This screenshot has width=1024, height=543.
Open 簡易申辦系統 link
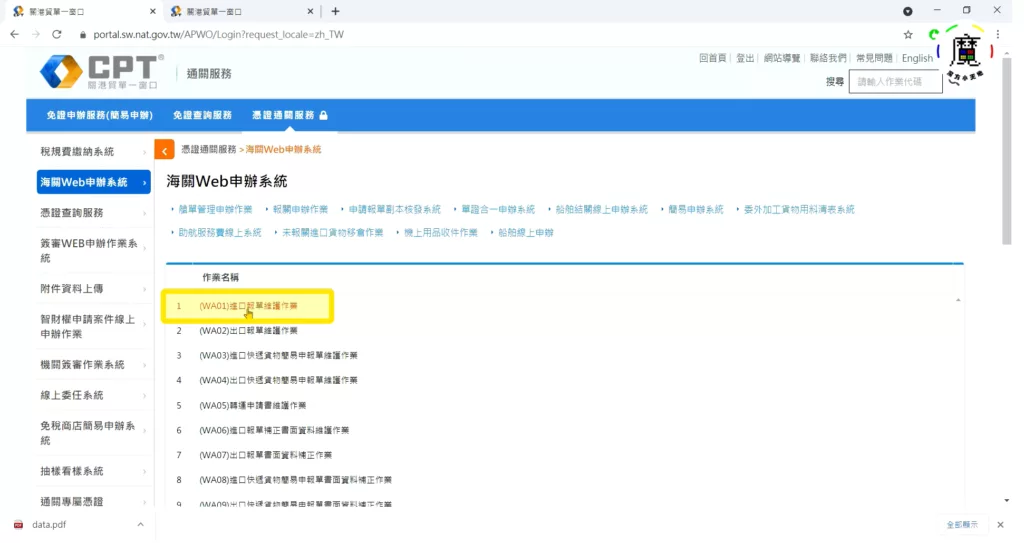(696, 210)
